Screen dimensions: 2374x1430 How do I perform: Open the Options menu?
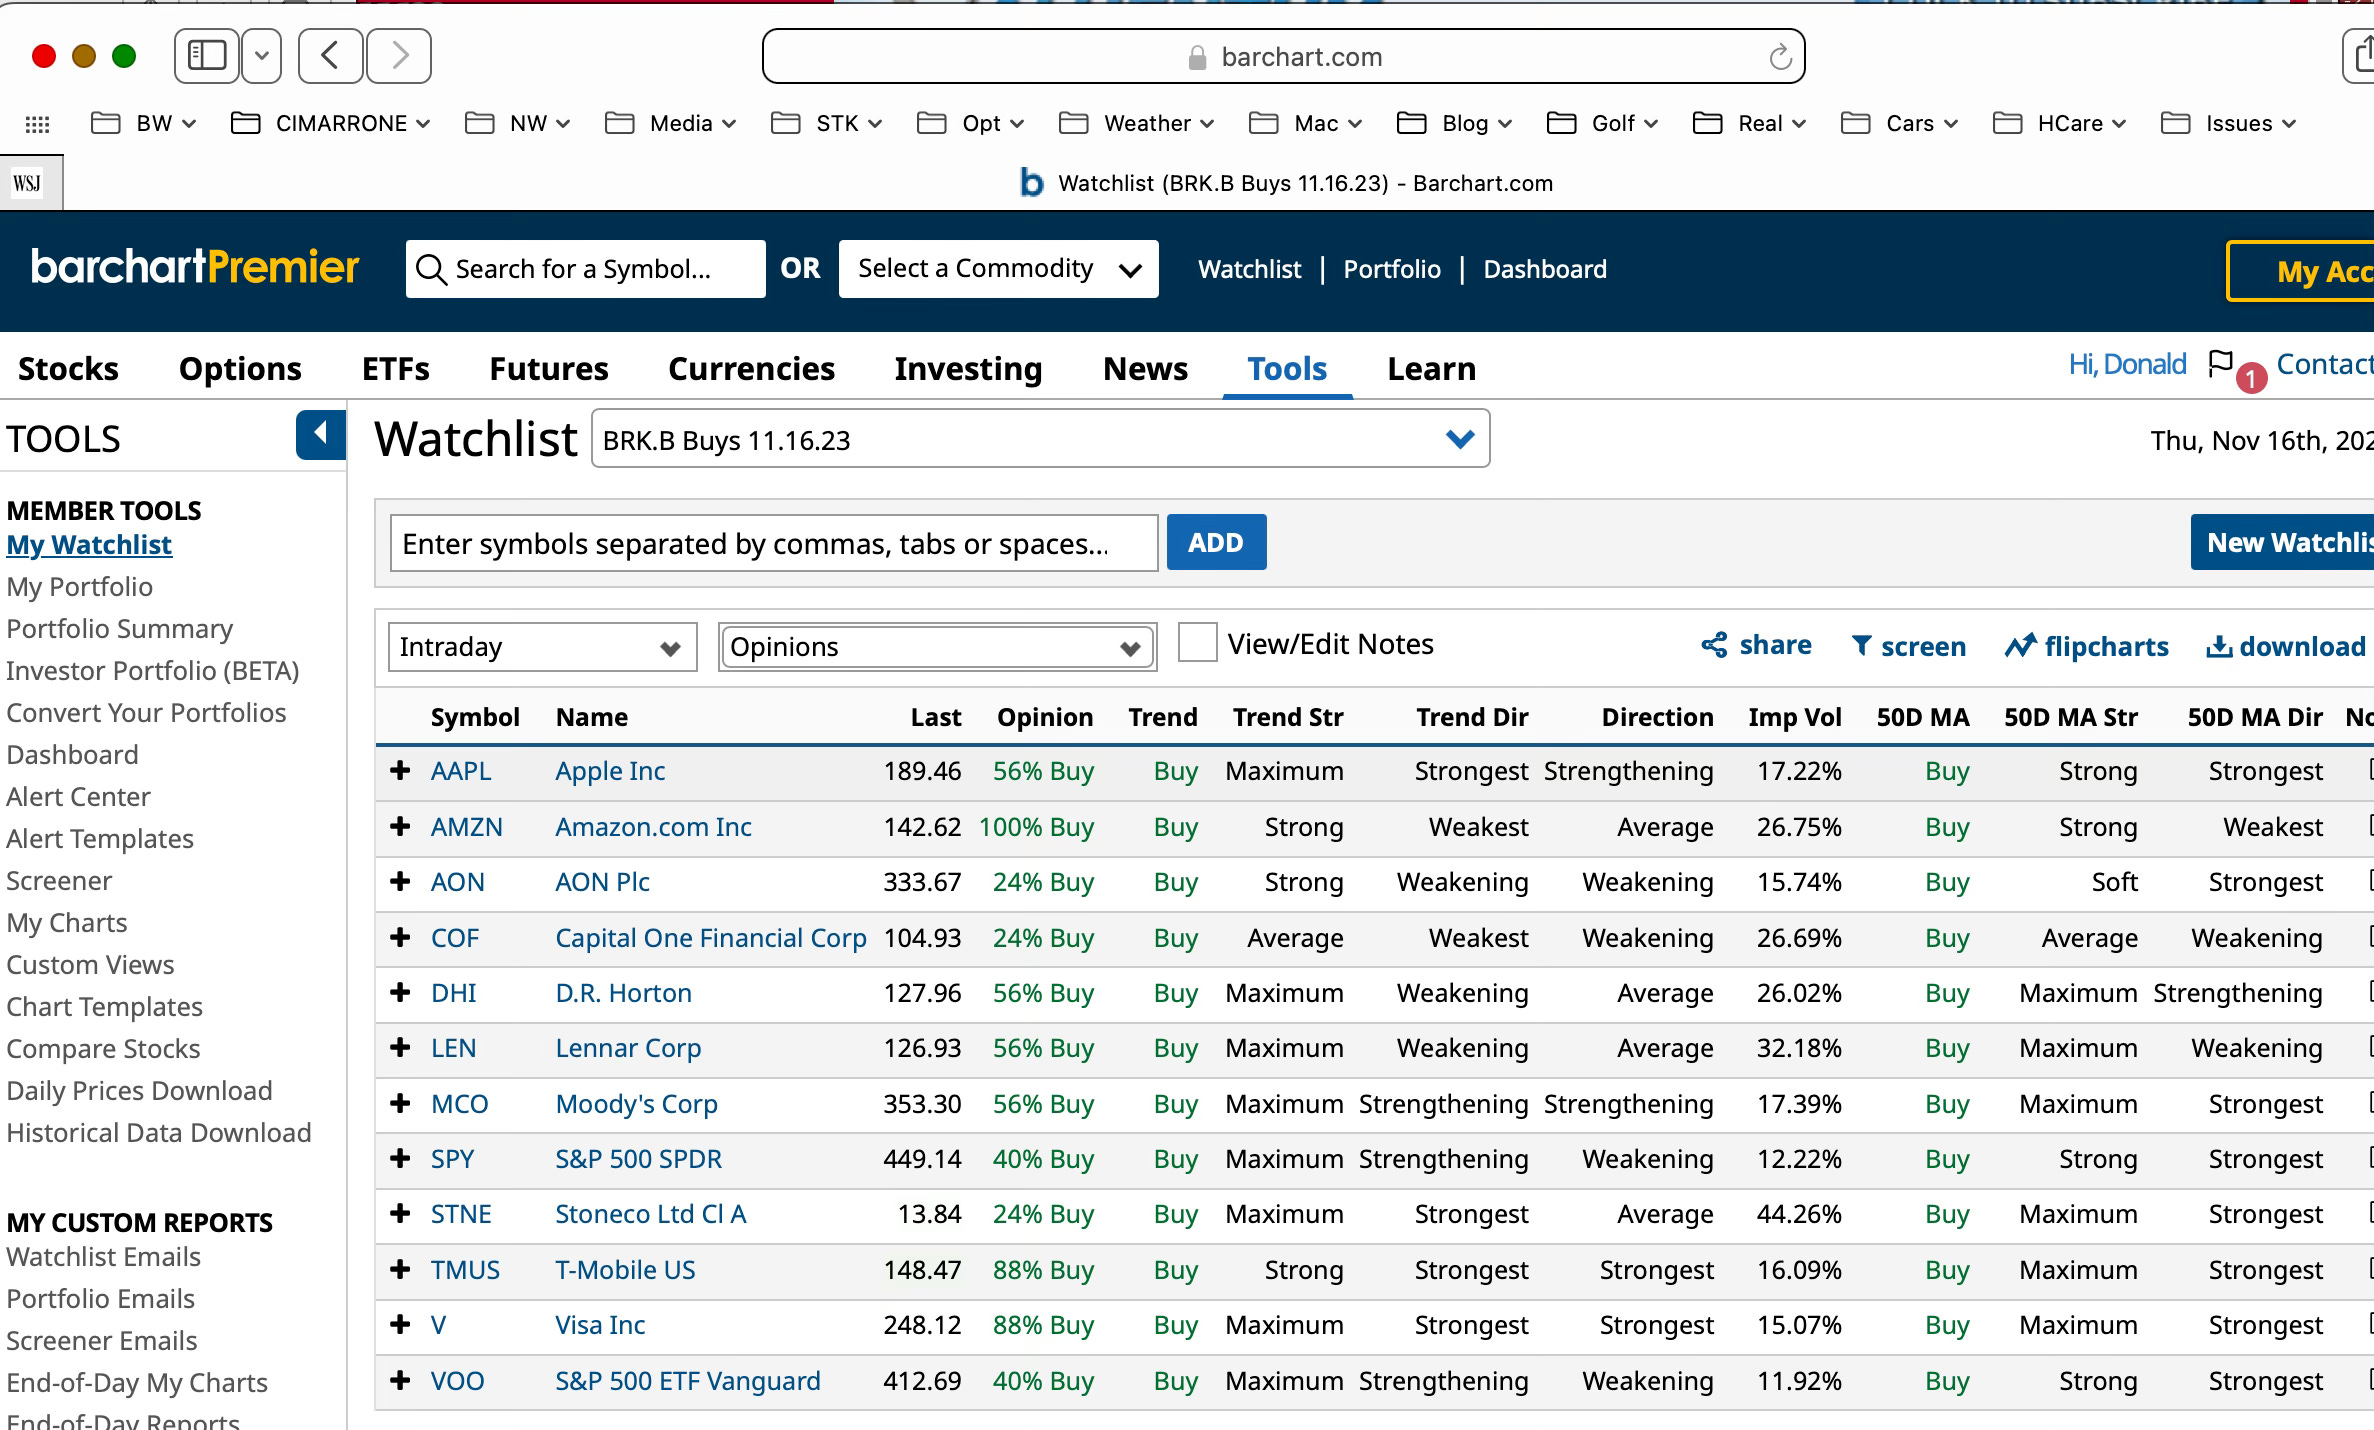pos(240,369)
